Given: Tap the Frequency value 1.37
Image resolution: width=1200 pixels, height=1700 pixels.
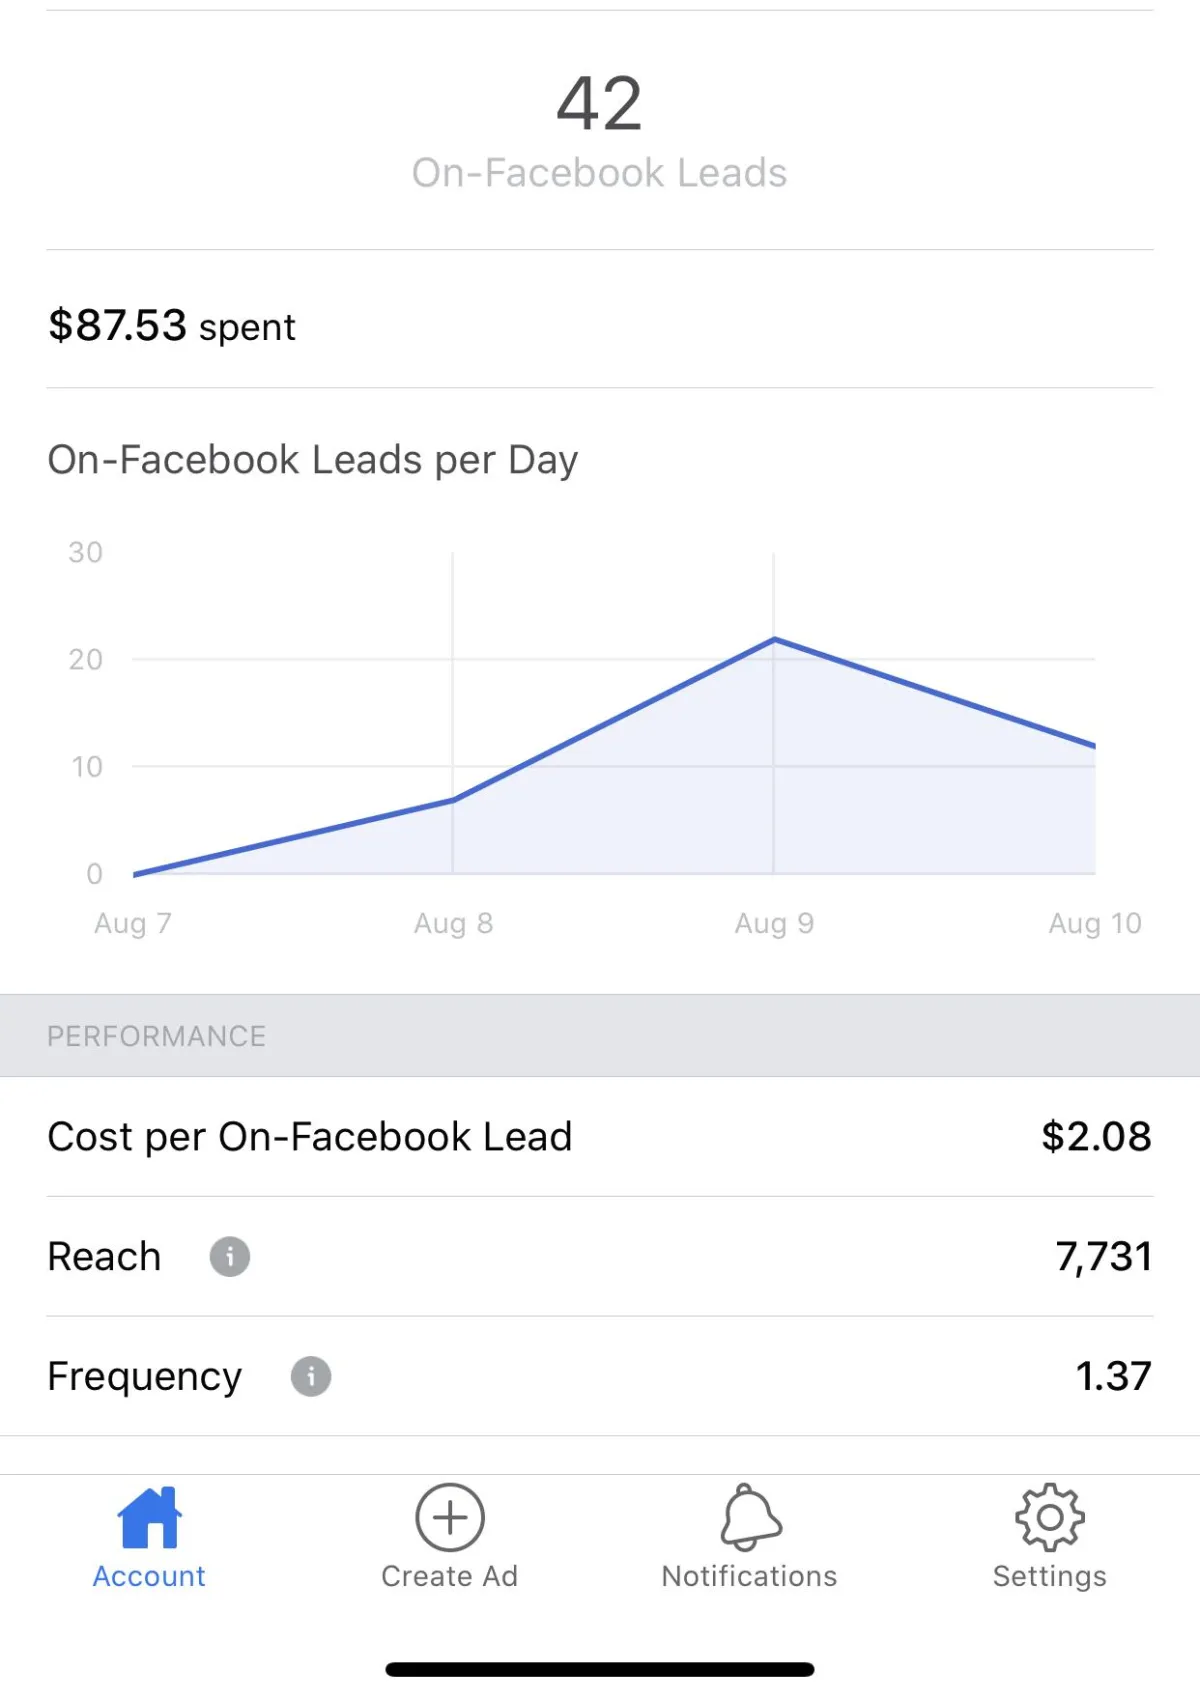Looking at the screenshot, I should (1113, 1377).
